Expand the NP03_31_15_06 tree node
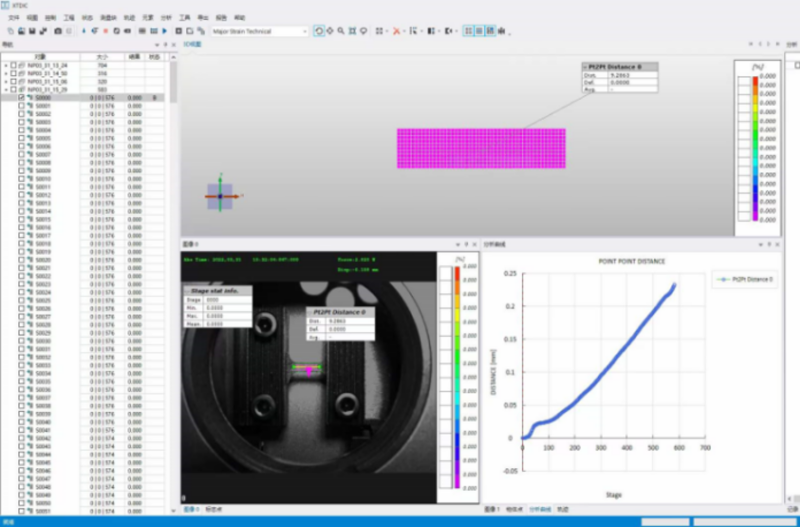The image size is (800, 527). tap(6, 81)
